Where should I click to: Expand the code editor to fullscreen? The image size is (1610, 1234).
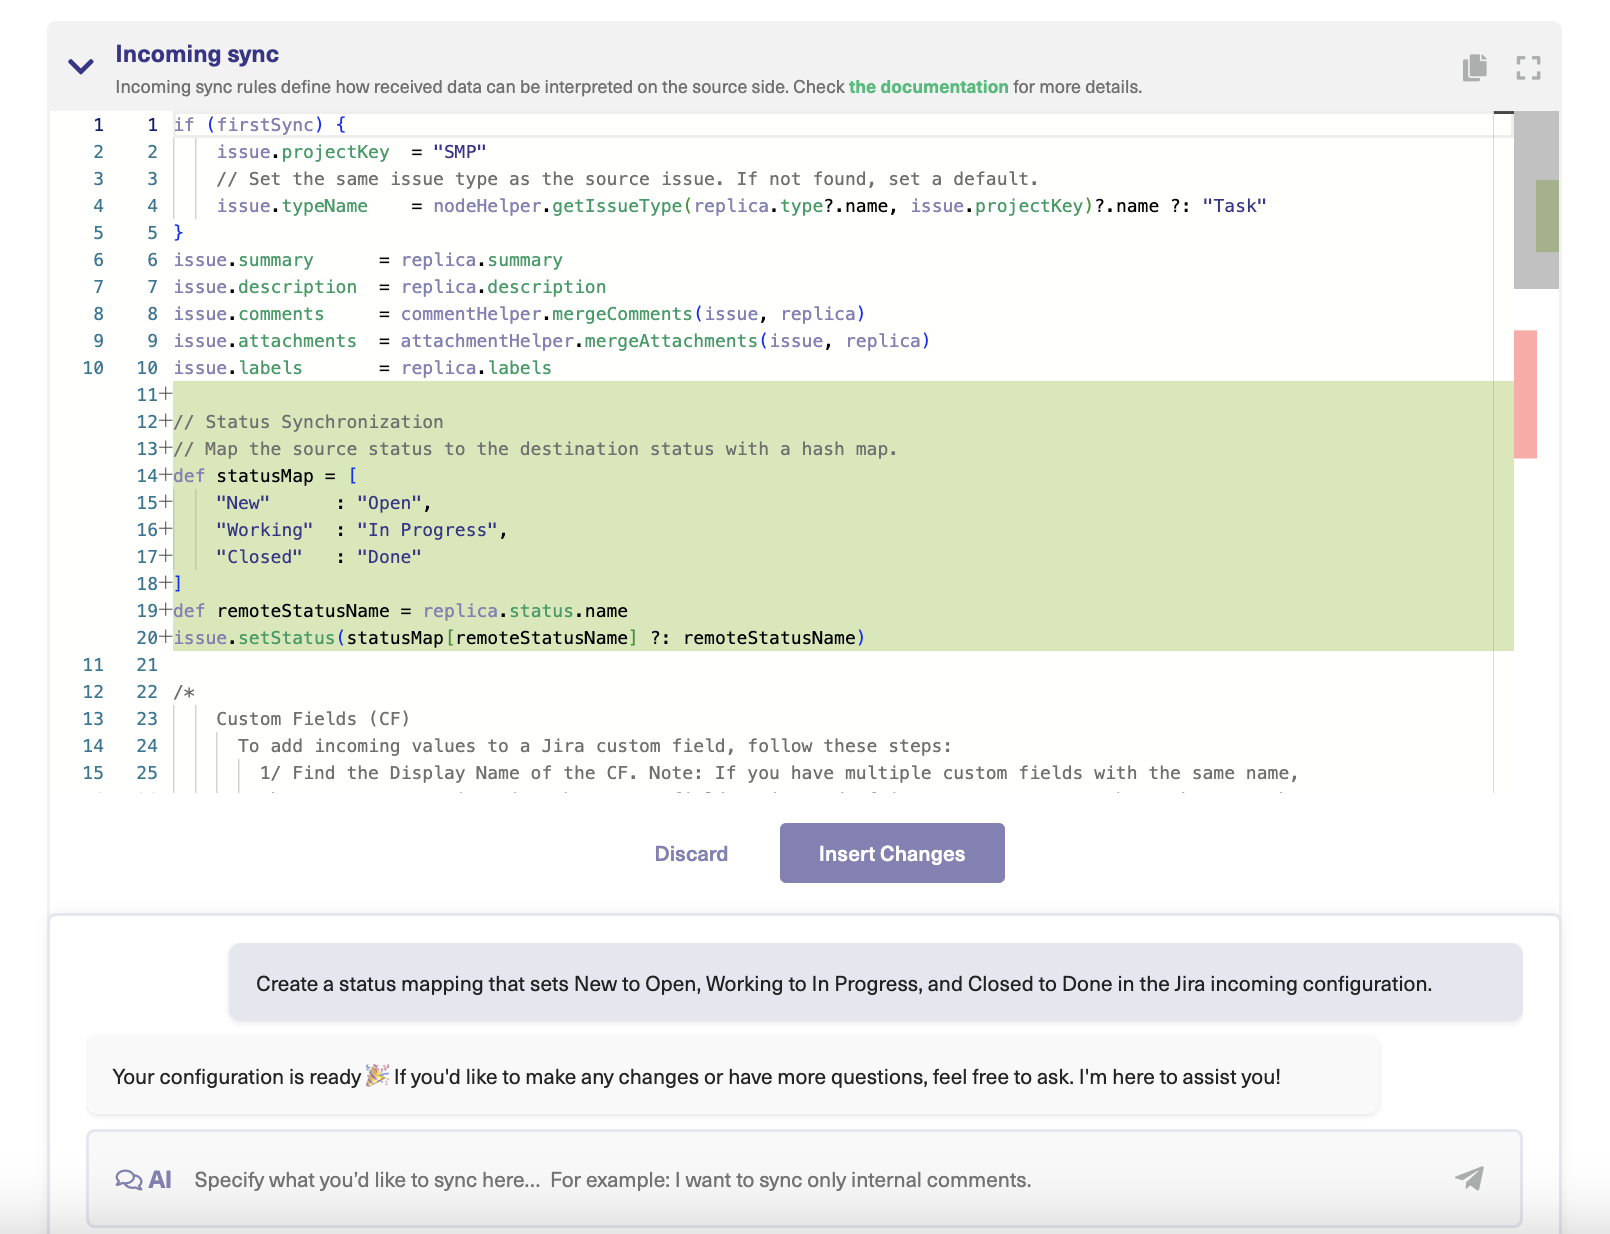pyautogui.click(x=1529, y=68)
